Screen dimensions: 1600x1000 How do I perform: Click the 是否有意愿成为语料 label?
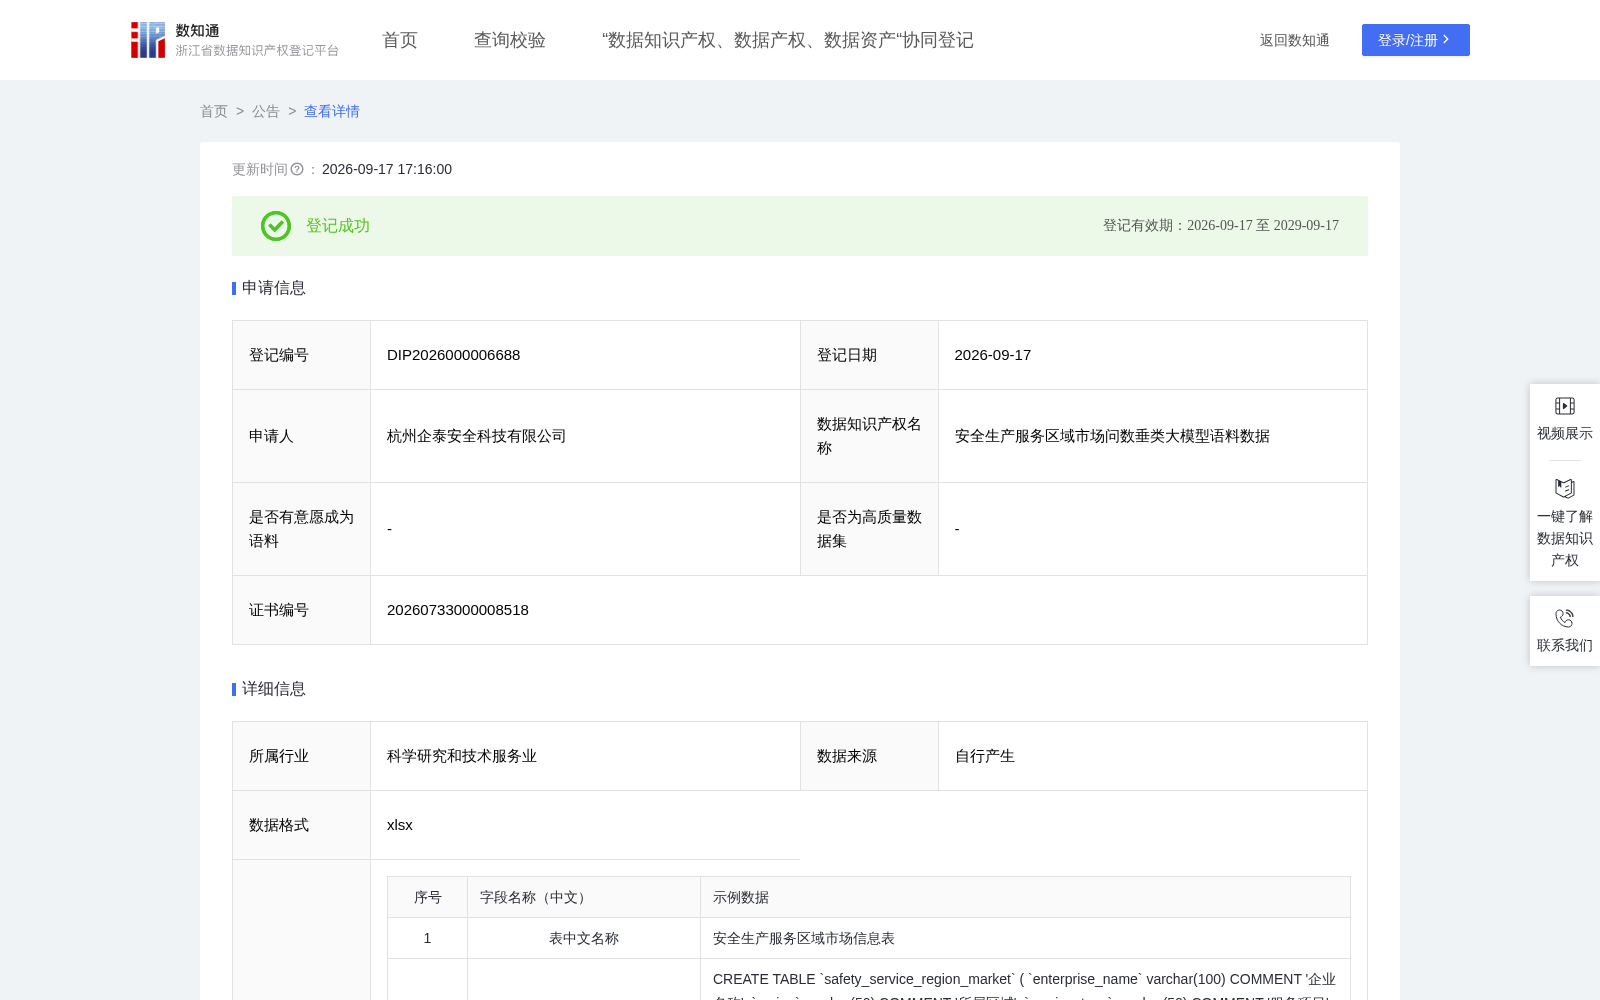(302, 529)
